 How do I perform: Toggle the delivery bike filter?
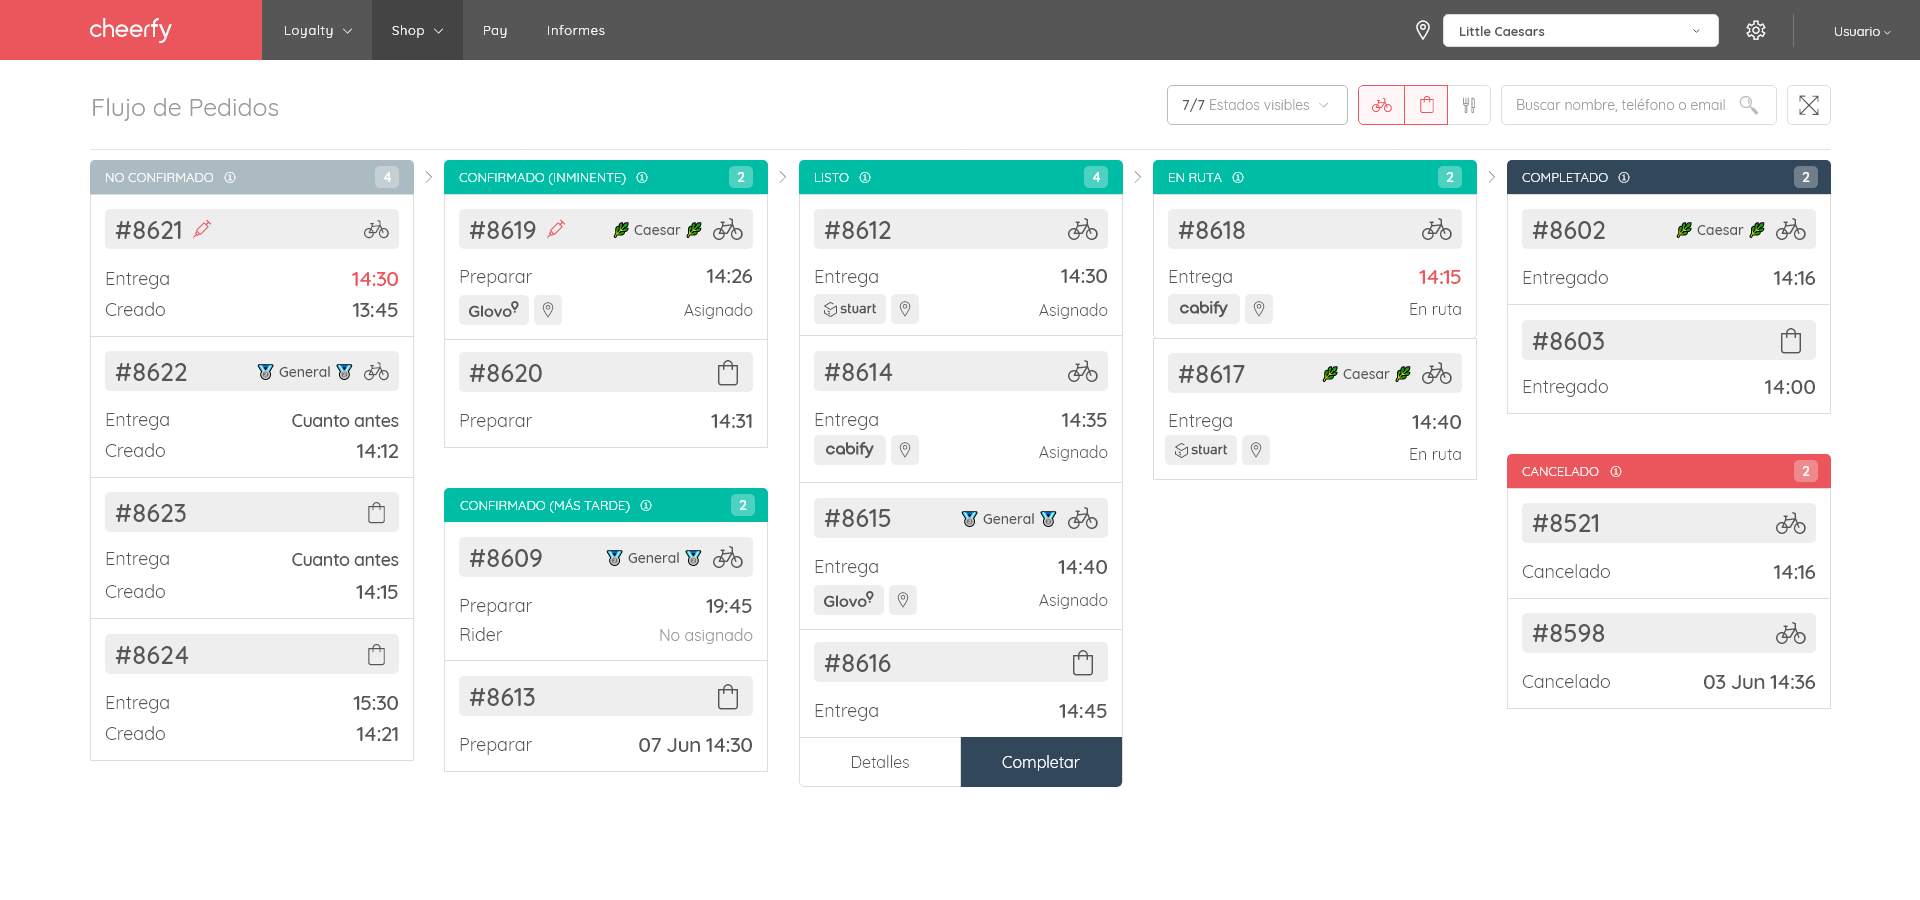(1381, 105)
